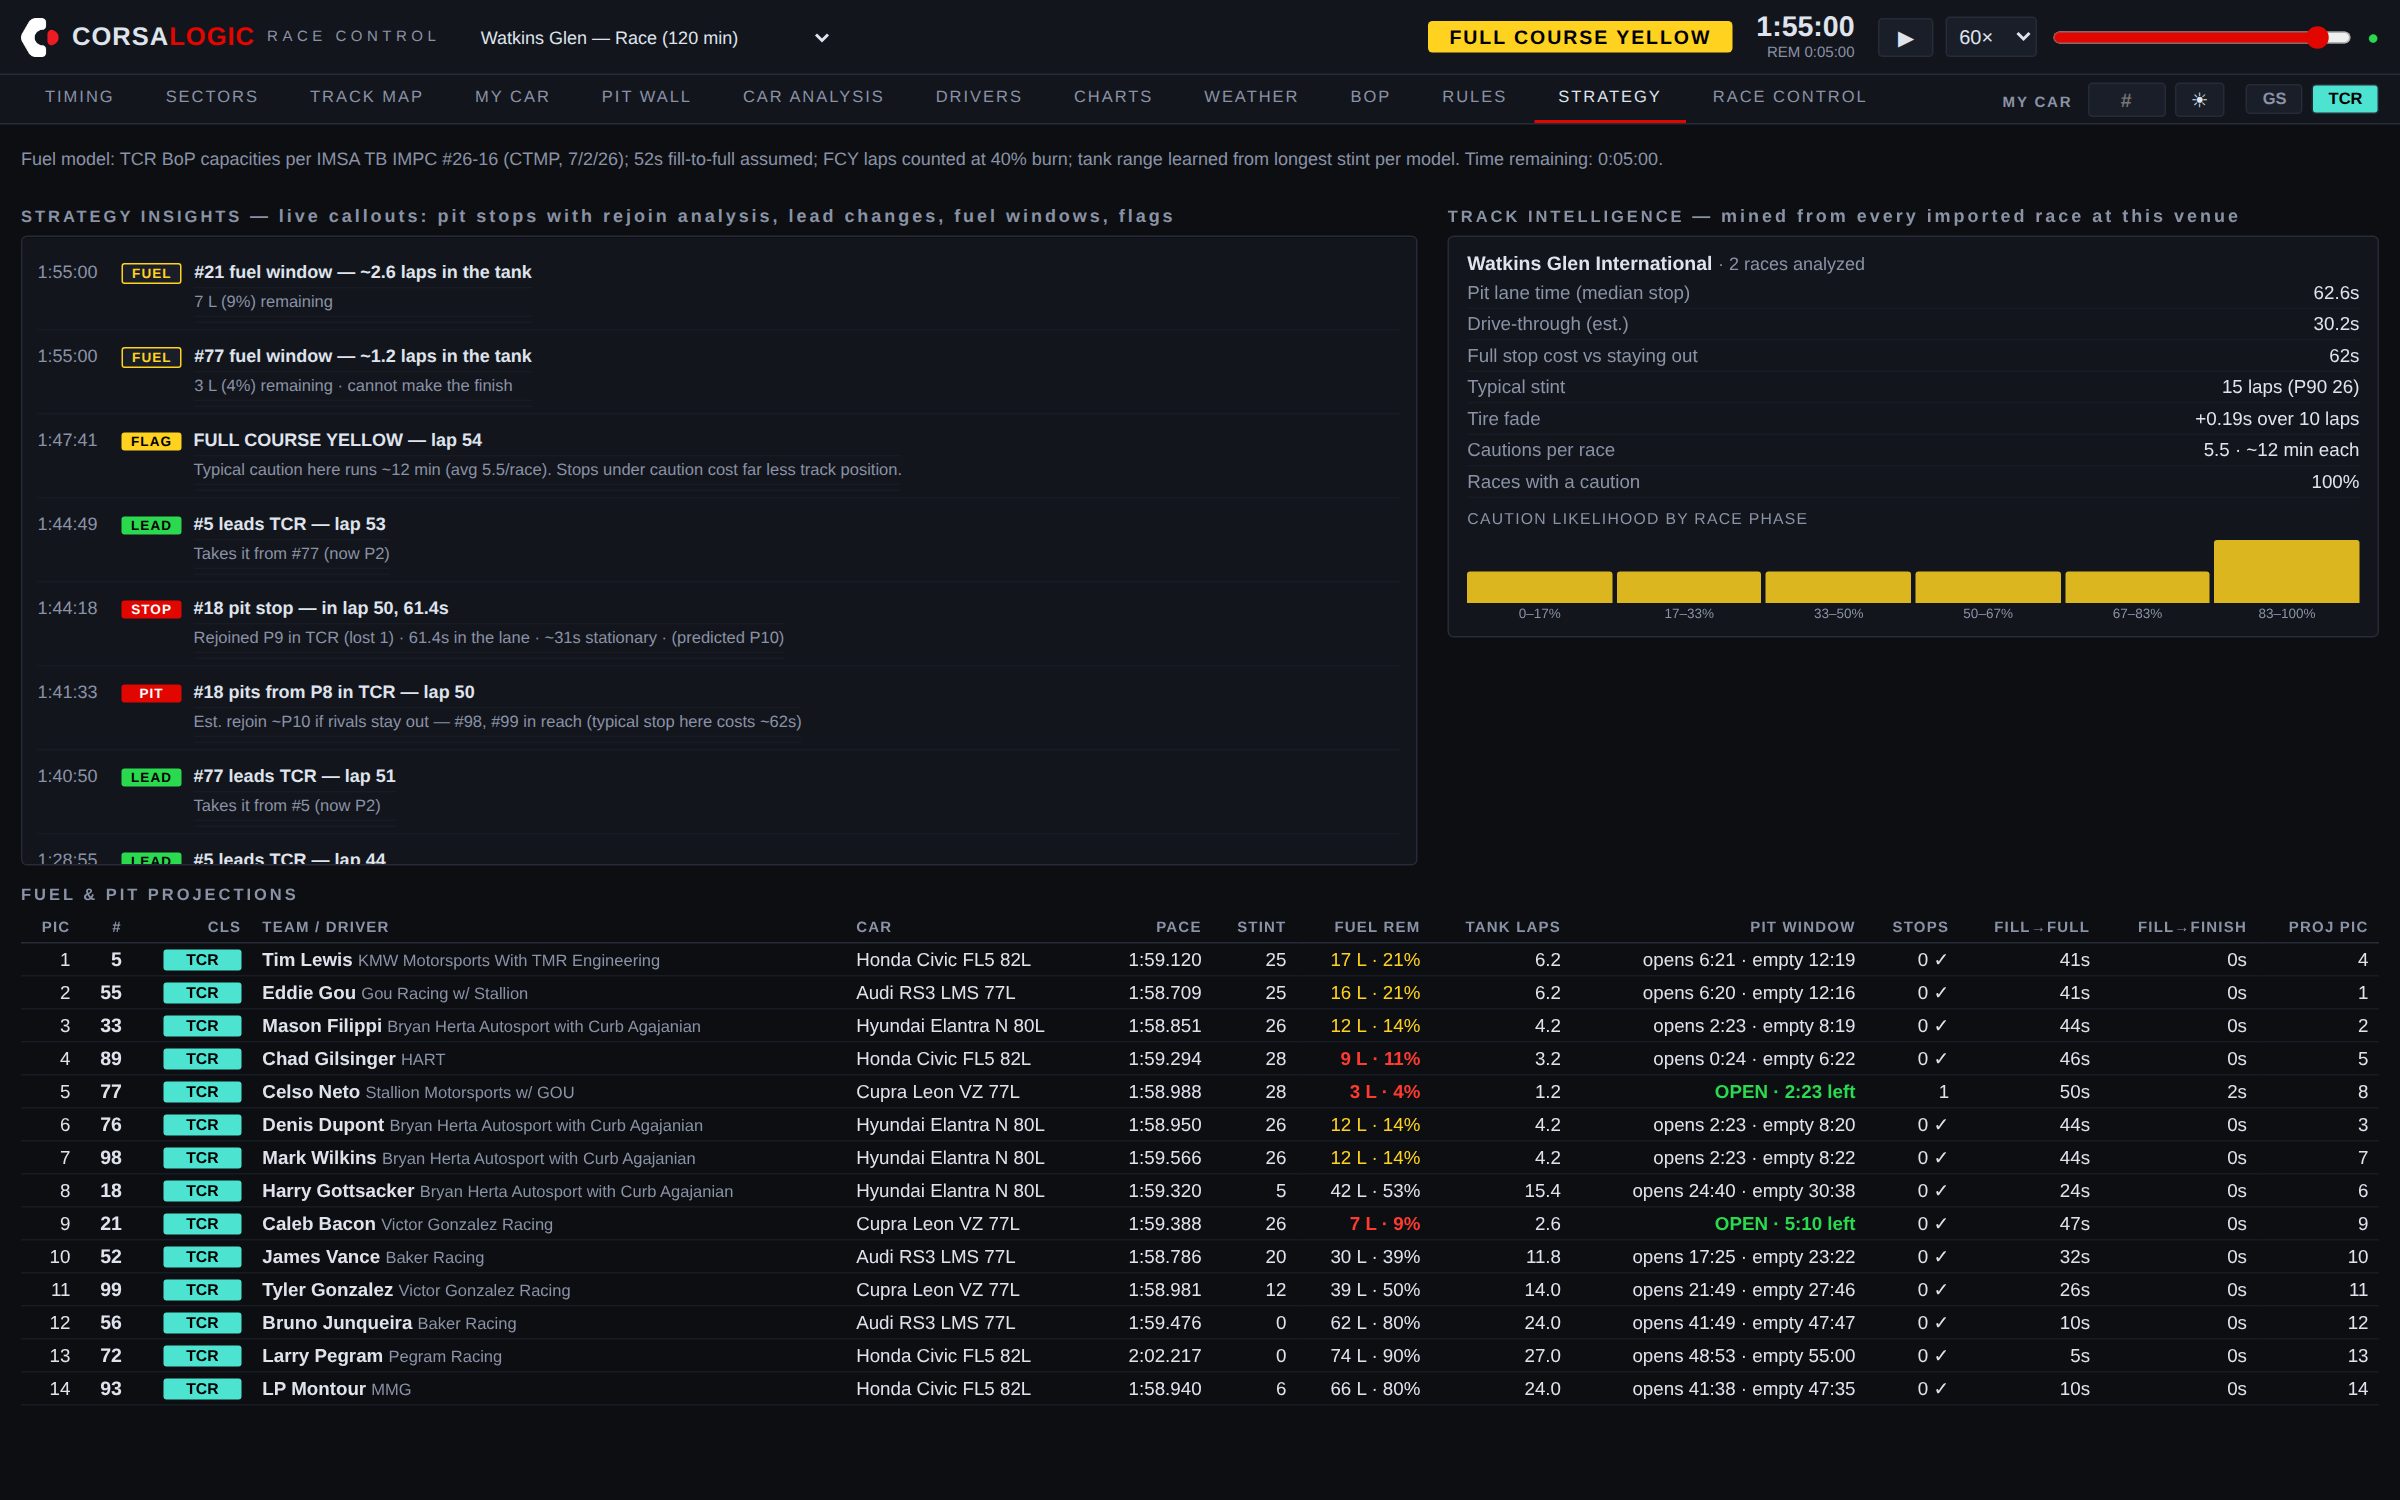Open the RULES tab
This screenshot has width=2400, height=1500.
click(1474, 96)
